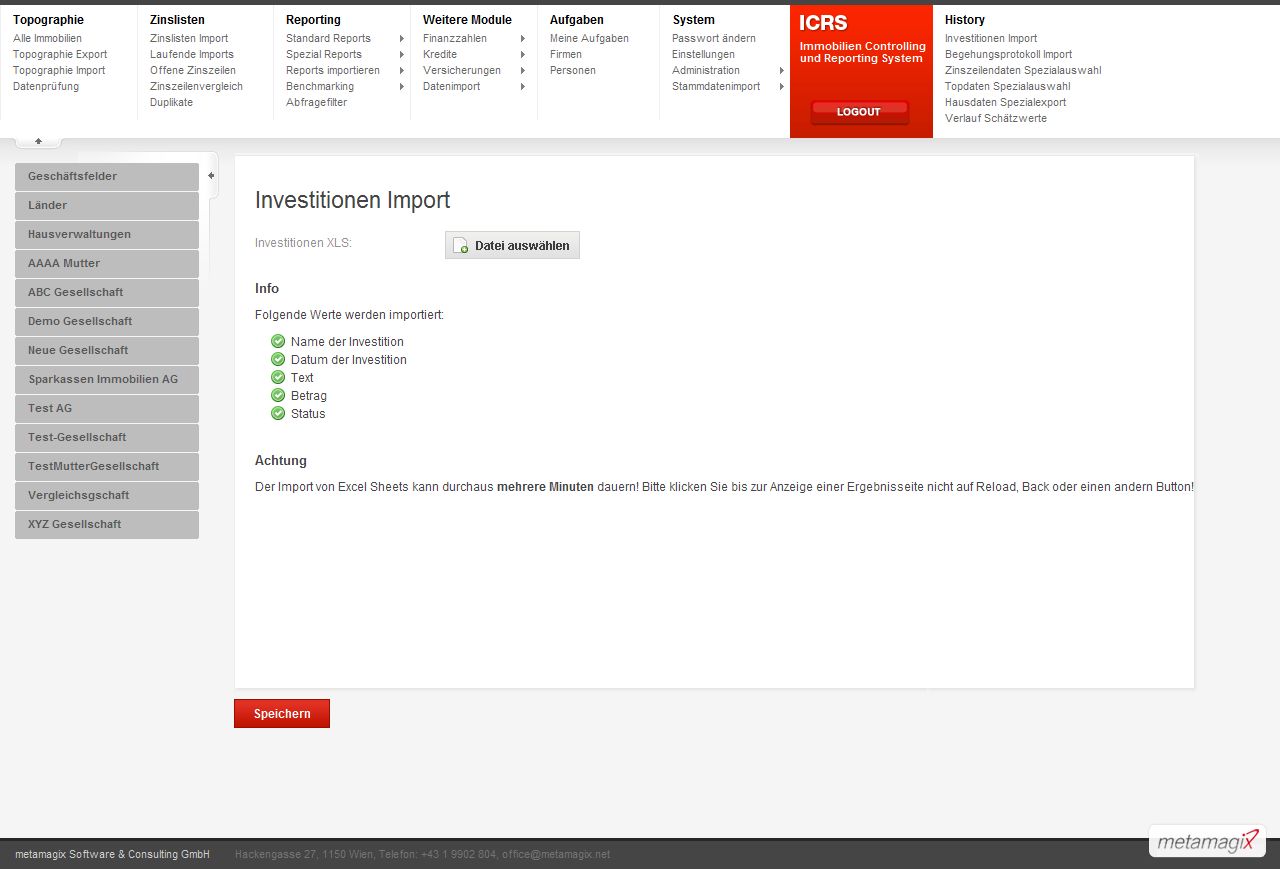
Task: Expand the Datenimport submenu arrow
Action: [523, 87]
